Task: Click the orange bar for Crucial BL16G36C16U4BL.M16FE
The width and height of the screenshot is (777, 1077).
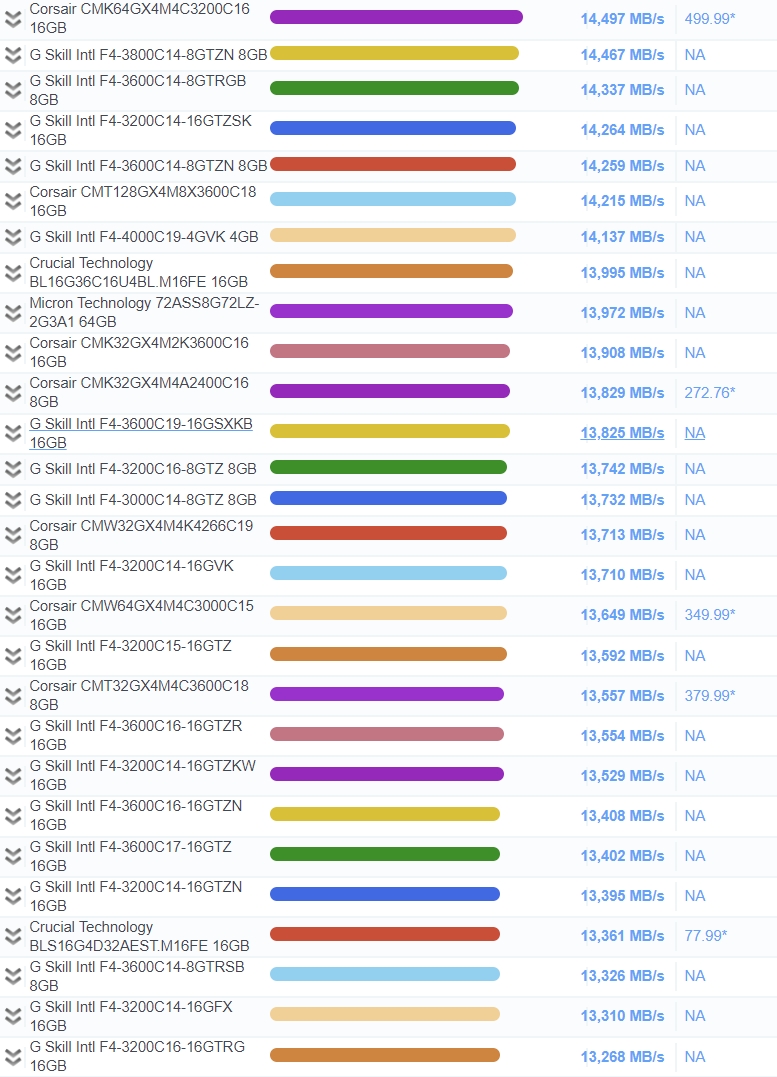Action: (392, 271)
